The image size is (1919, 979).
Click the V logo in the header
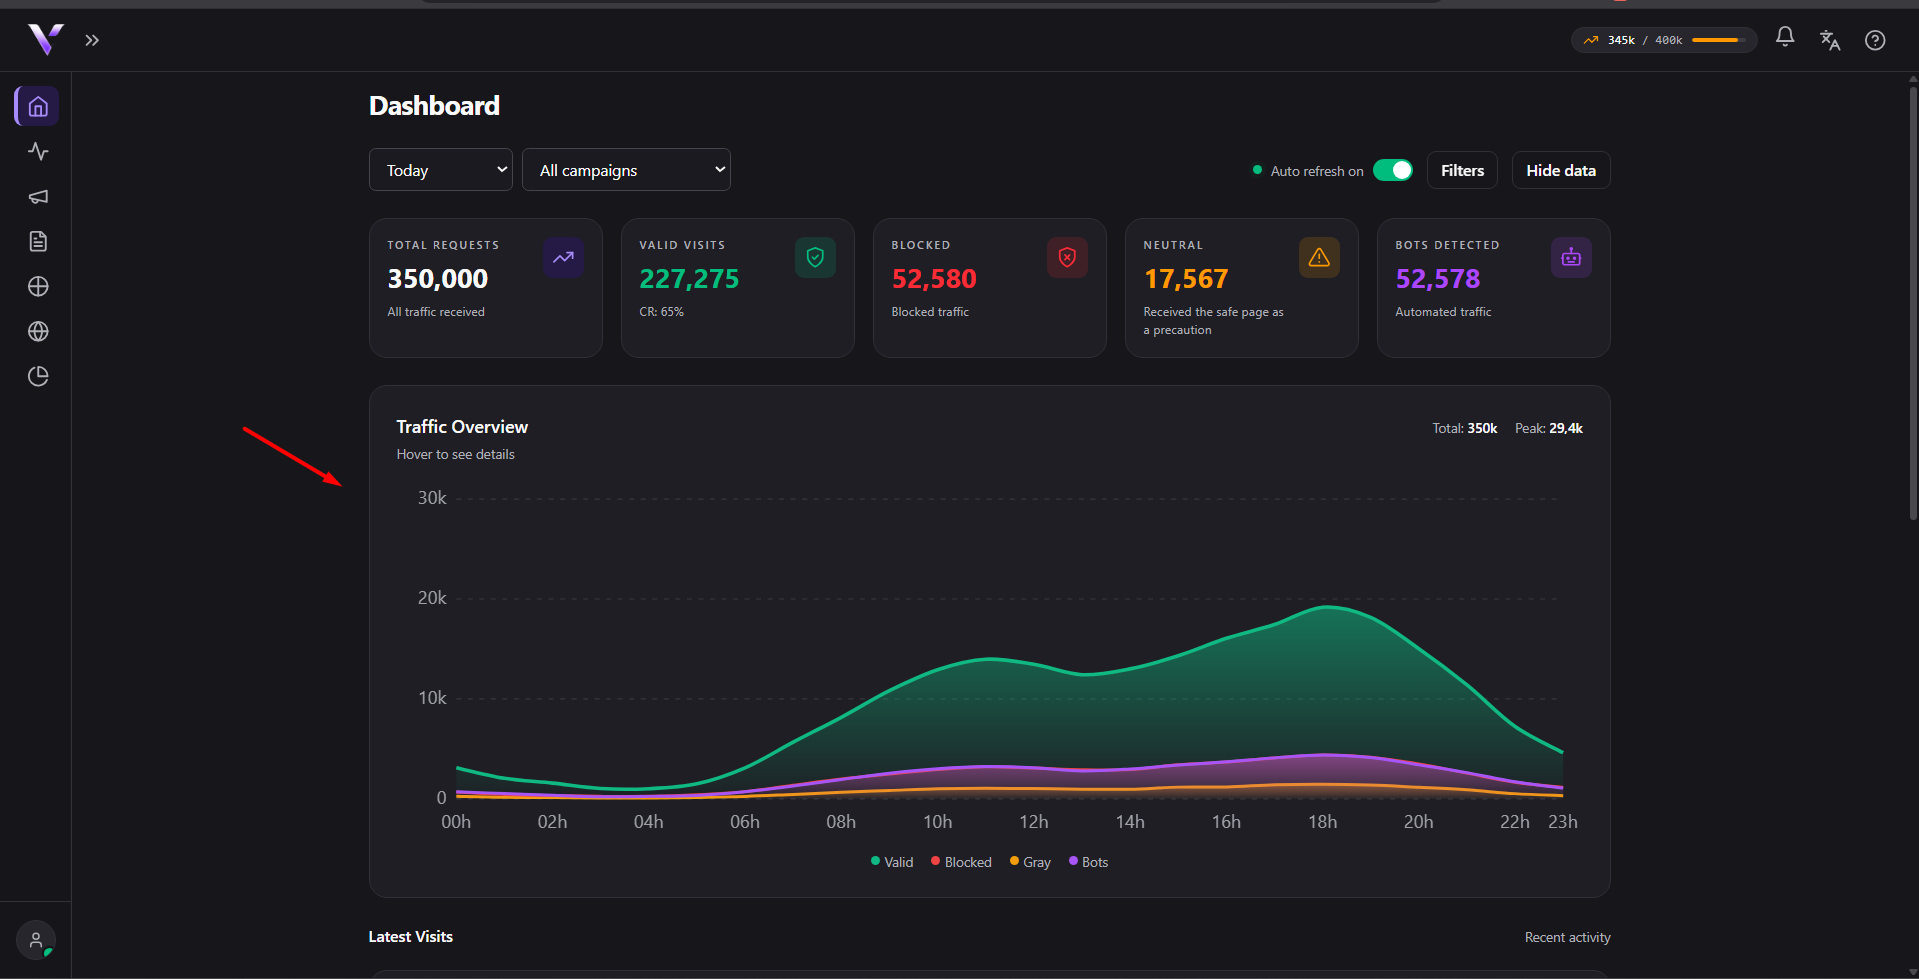[x=45, y=40]
